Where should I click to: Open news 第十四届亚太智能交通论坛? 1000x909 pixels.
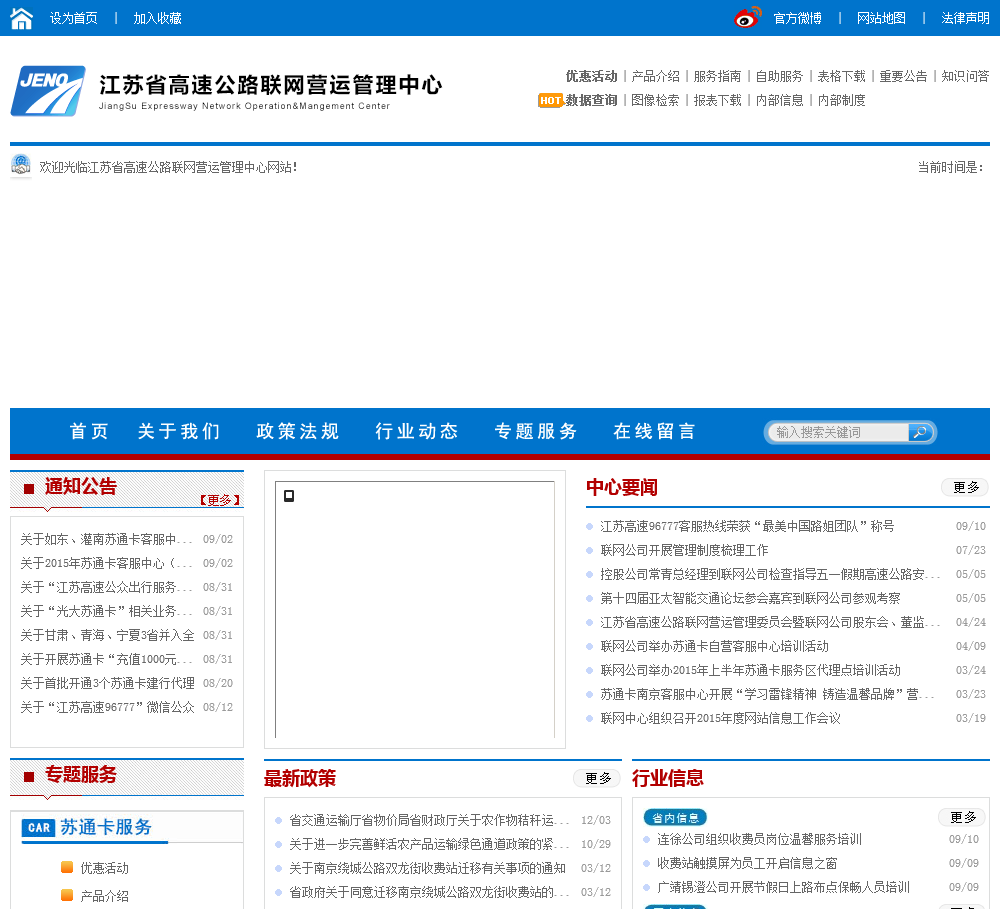[x=750, y=598]
